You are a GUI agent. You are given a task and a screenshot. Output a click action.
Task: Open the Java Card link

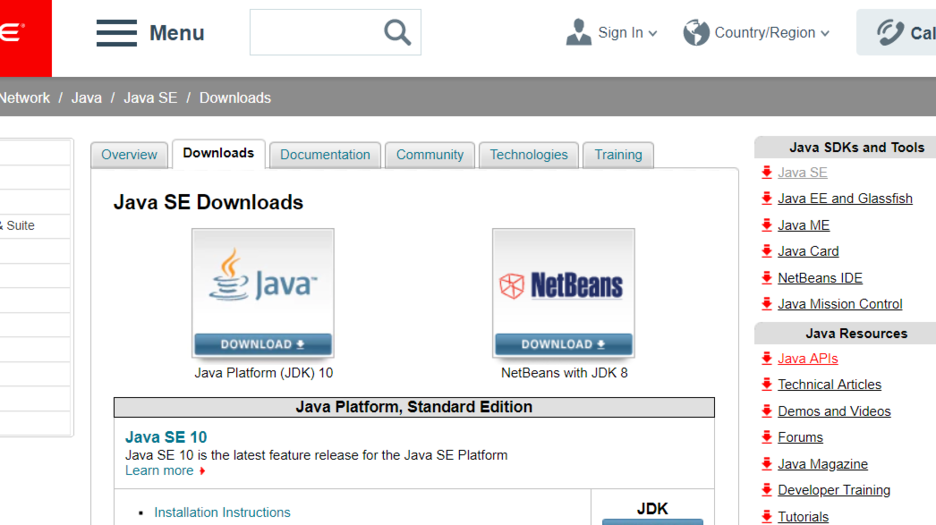click(808, 251)
